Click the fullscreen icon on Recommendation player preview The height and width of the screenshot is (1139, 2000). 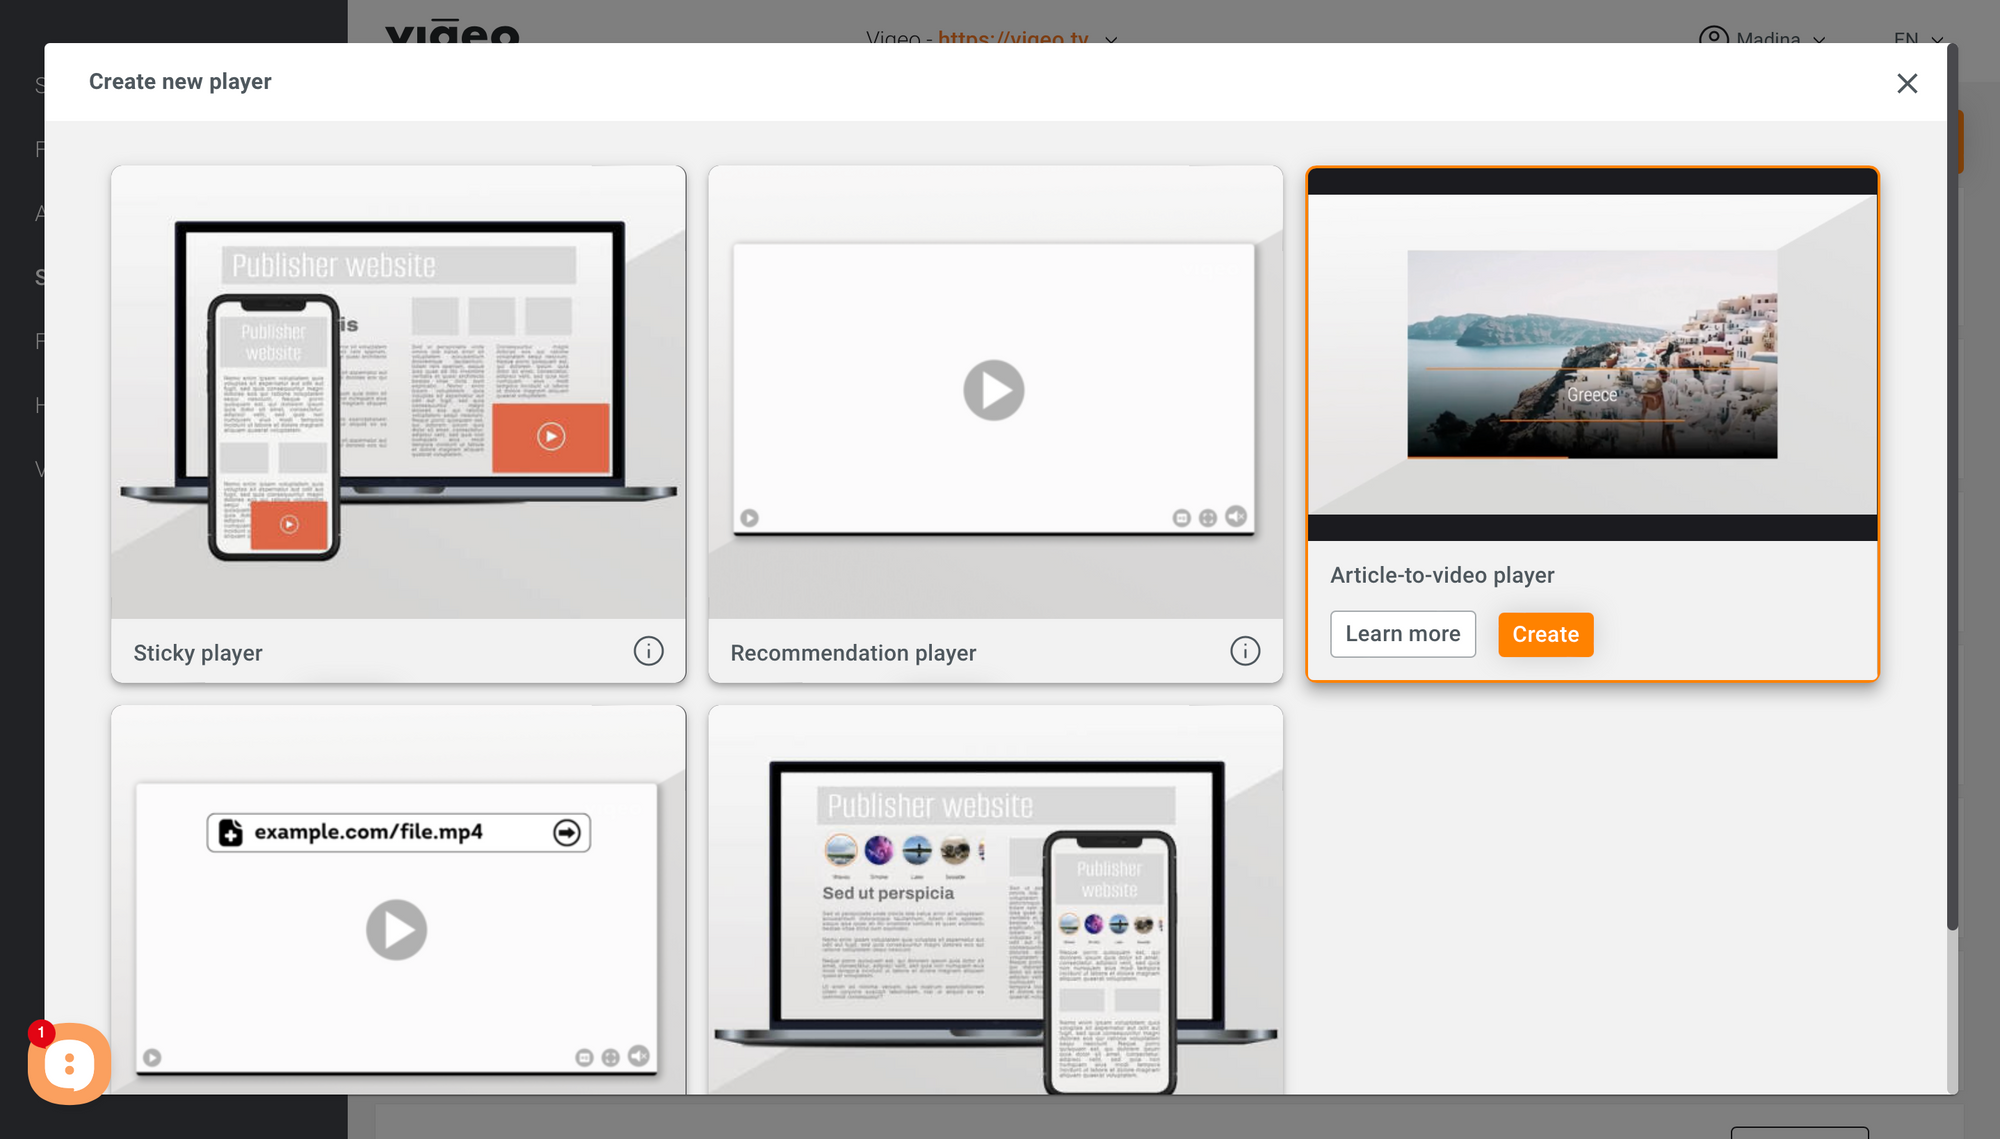(1209, 518)
